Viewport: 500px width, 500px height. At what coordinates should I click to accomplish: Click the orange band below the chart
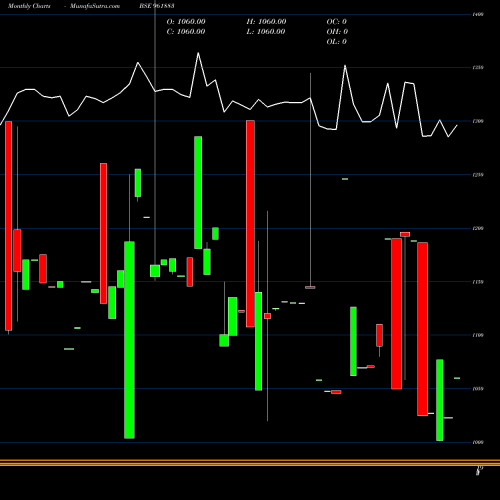pyautogui.click(x=250, y=463)
